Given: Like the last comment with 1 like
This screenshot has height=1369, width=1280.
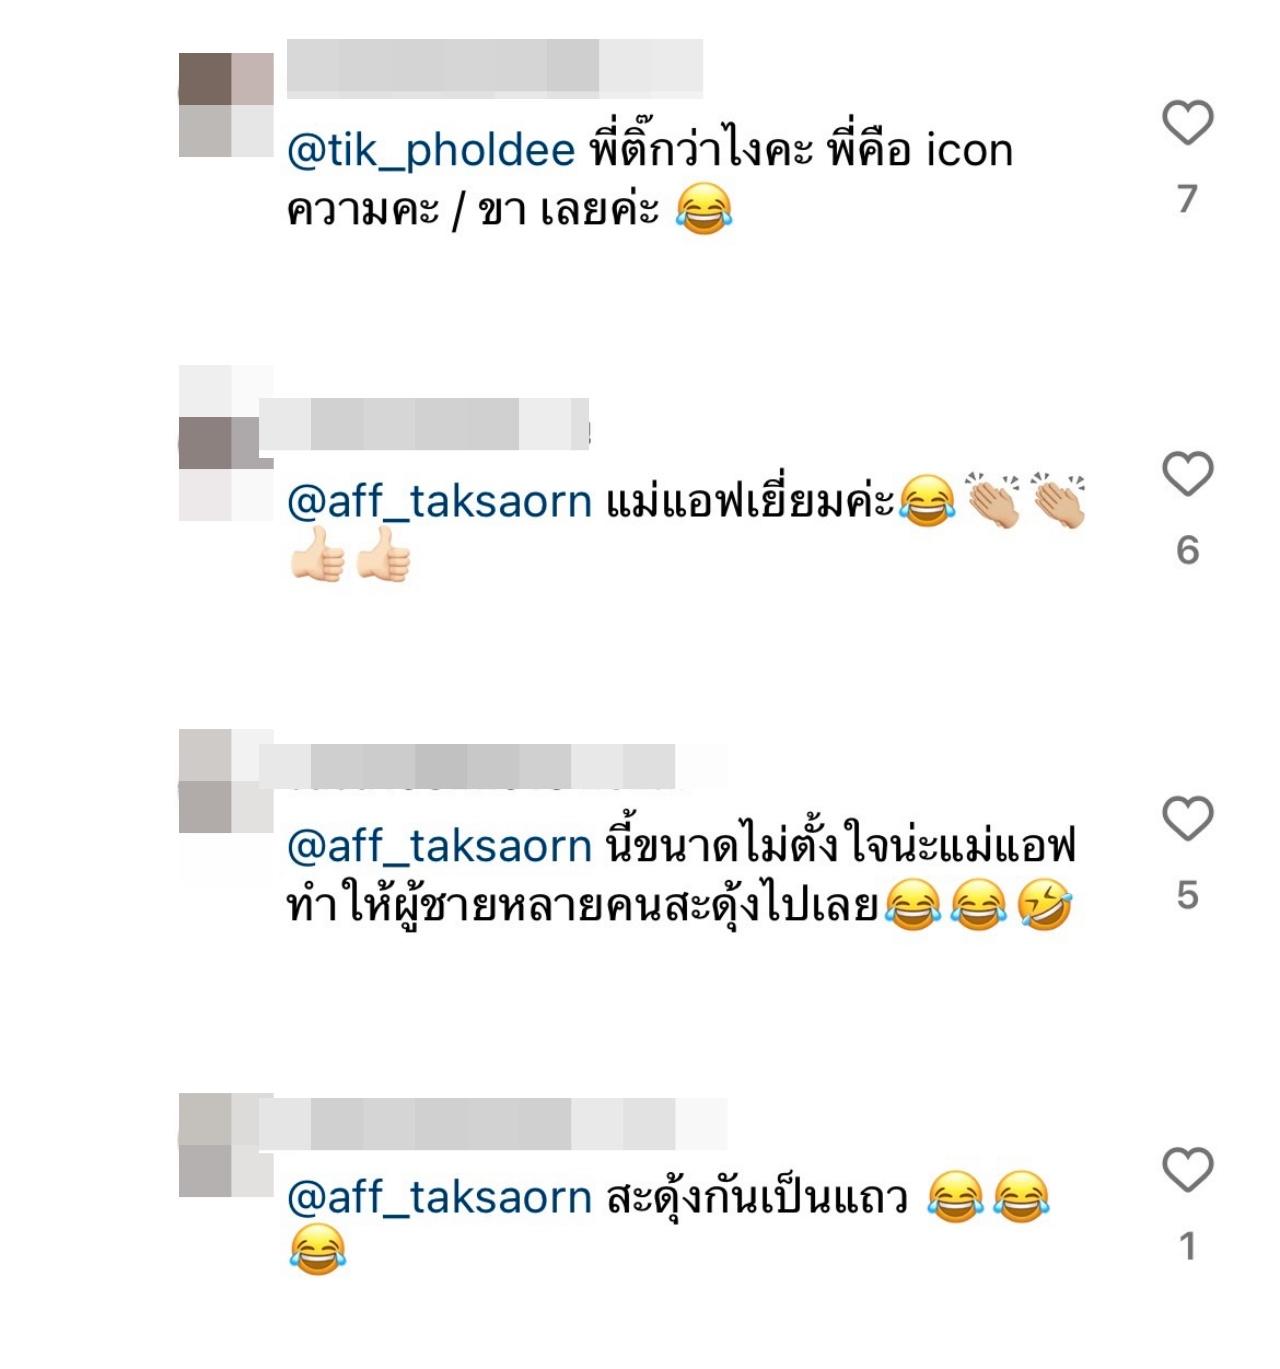Looking at the screenshot, I should [x=1187, y=1170].
